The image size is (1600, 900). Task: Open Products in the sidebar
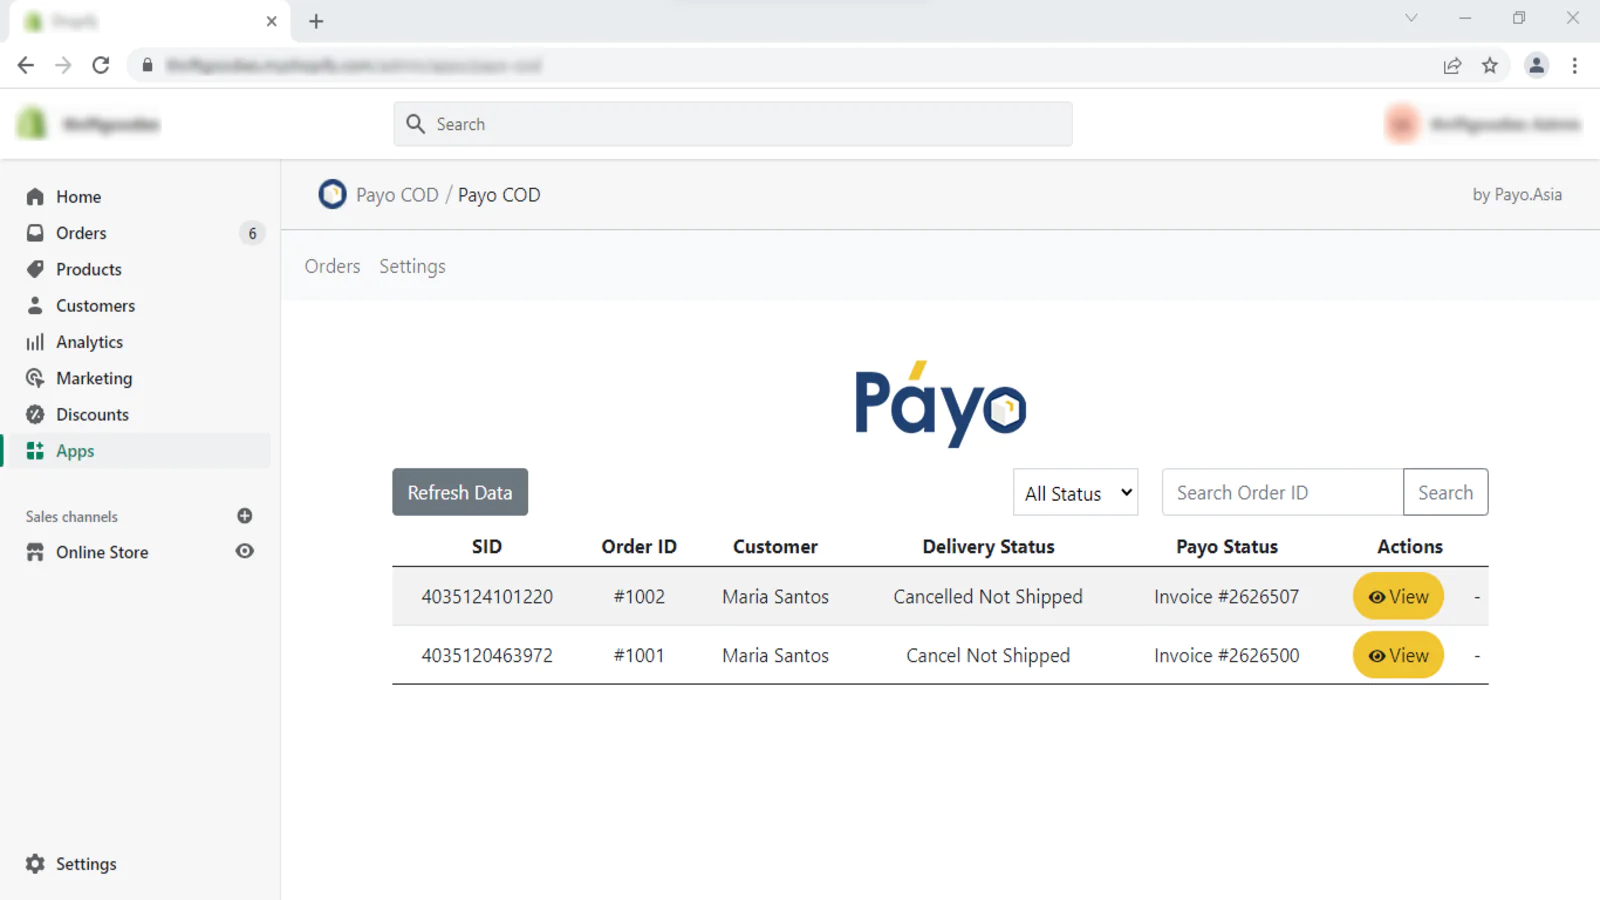point(89,269)
